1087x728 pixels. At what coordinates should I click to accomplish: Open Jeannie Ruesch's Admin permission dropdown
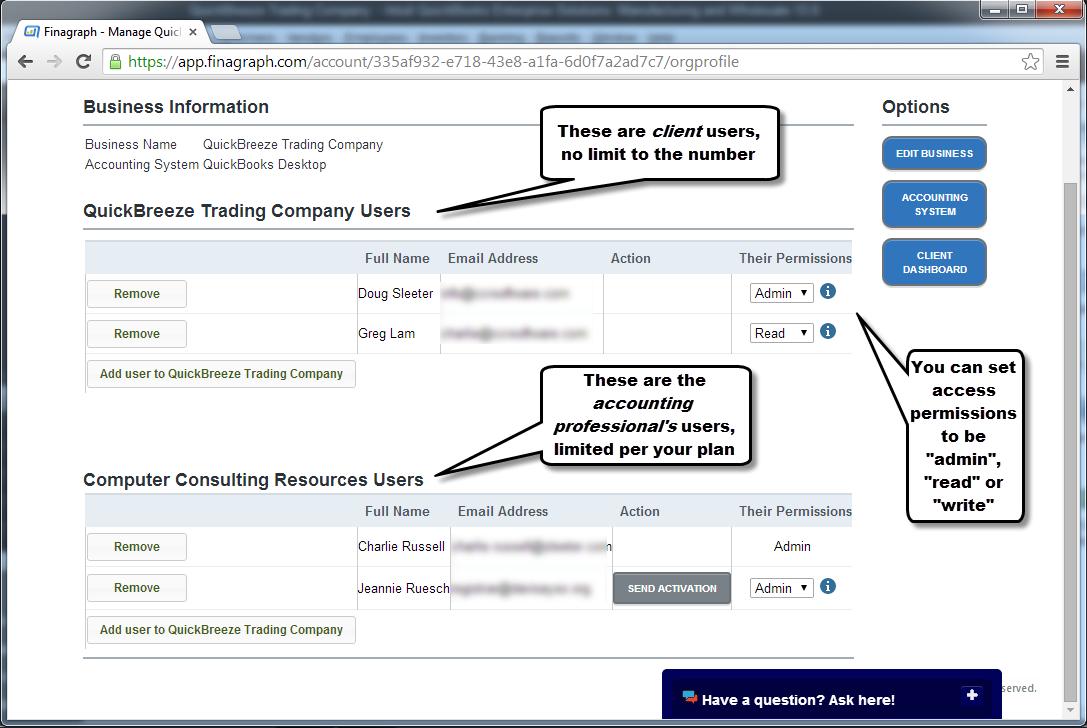tap(781, 589)
